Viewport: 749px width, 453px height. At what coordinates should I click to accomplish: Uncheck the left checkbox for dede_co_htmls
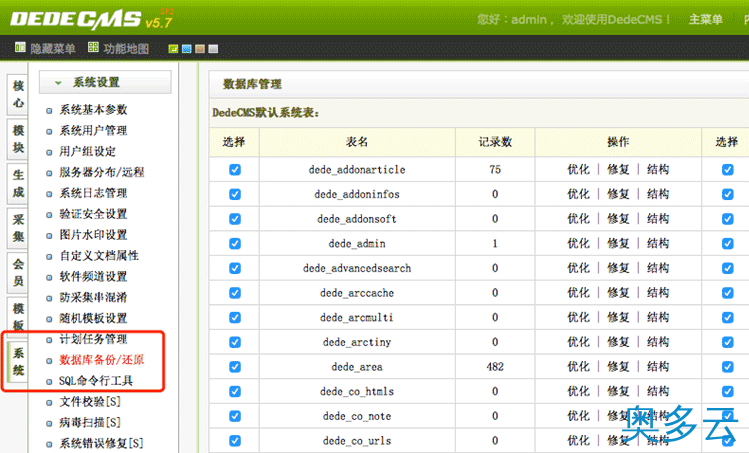point(235,391)
